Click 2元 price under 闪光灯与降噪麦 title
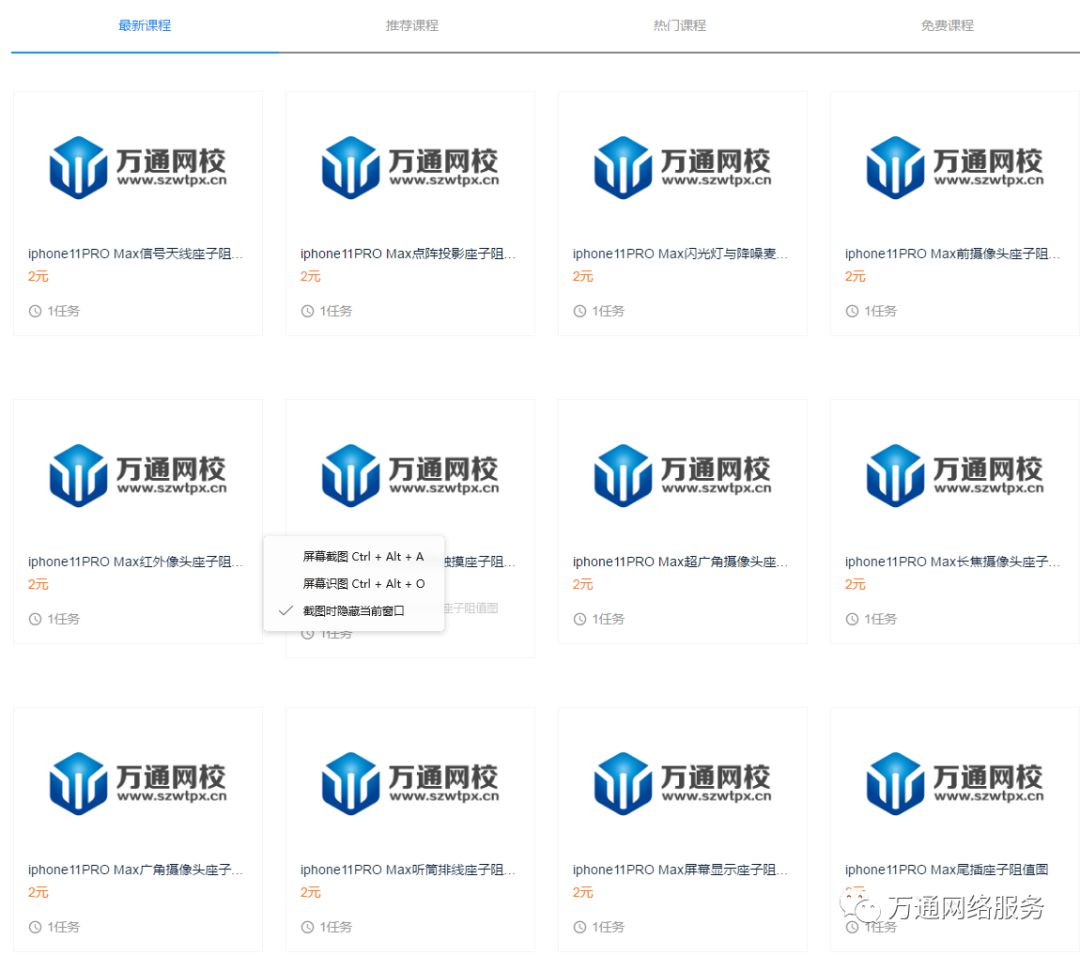The width and height of the screenshot is (1080, 955). tap(583, 276)
